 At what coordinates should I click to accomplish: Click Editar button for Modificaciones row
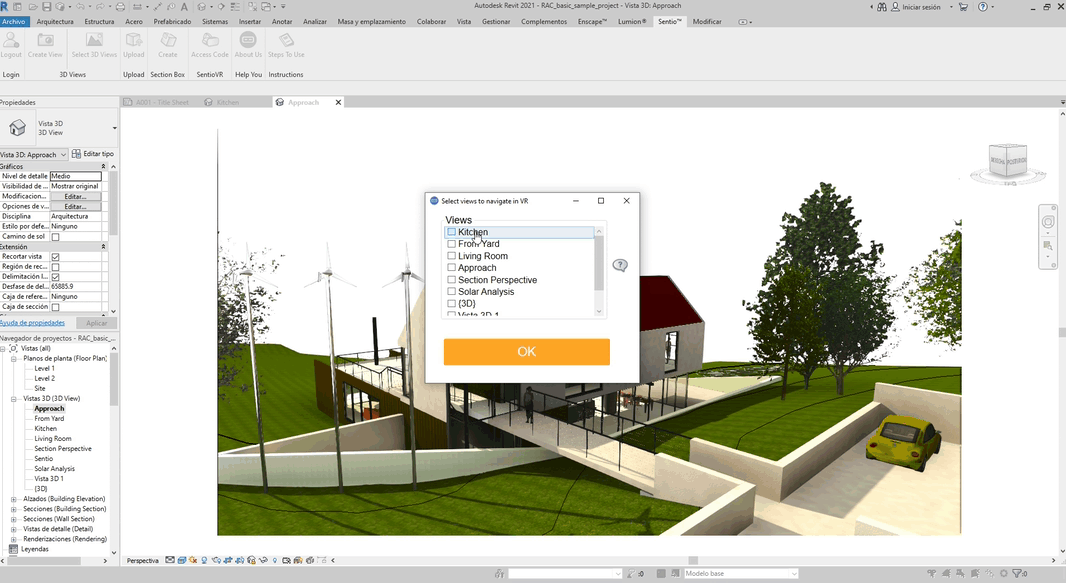[x=75, y=196]
